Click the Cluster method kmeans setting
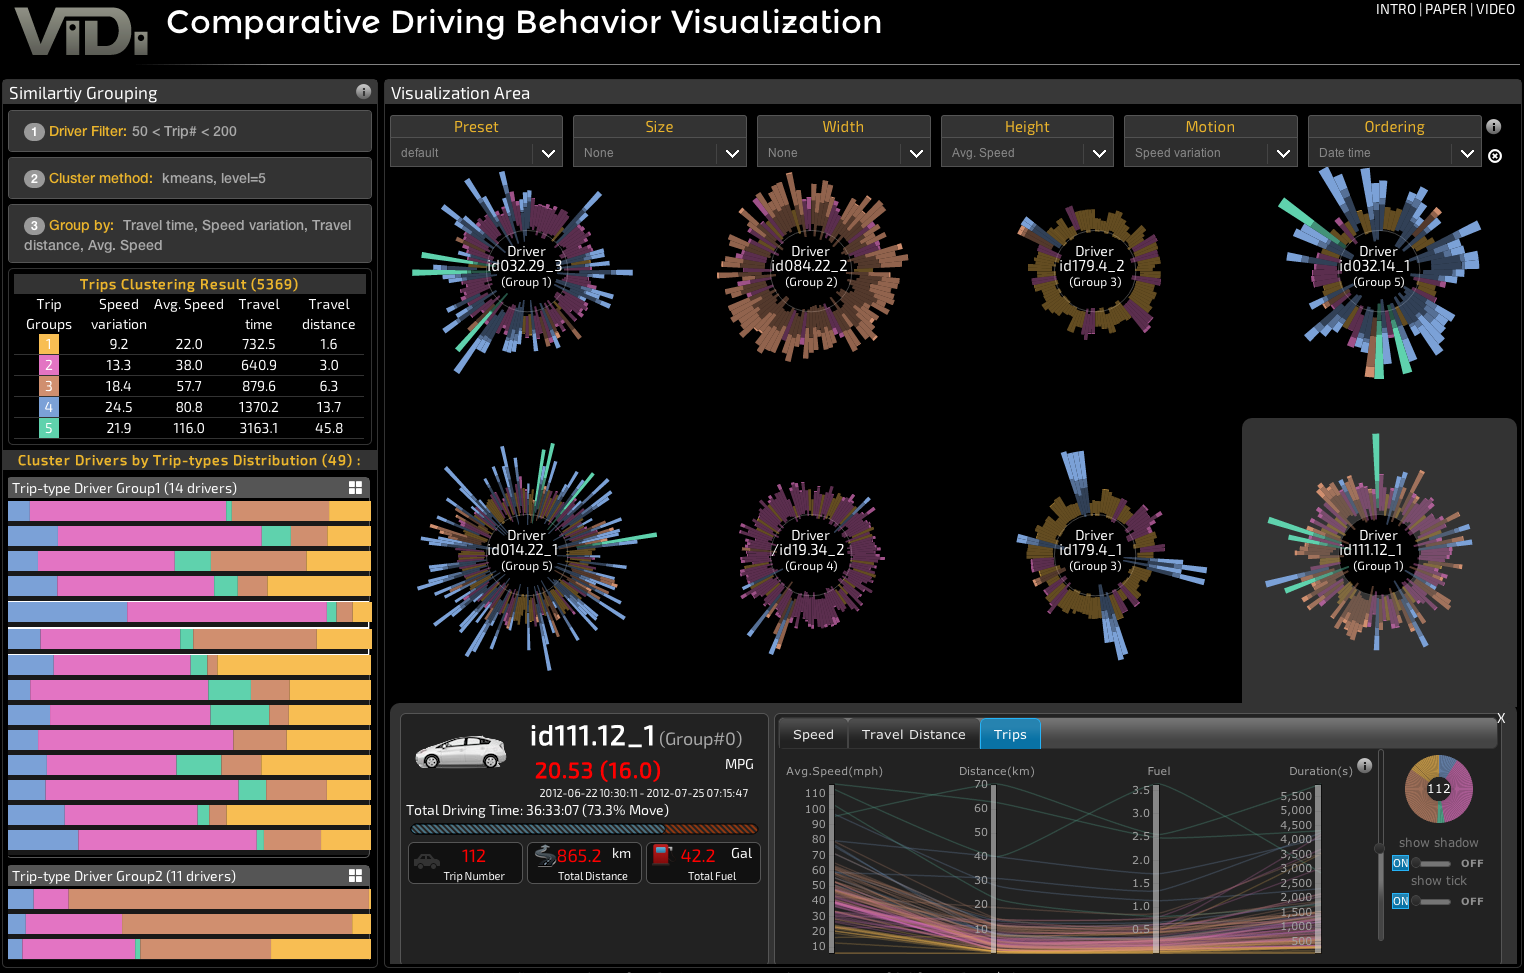 click(x=190, y=179)
